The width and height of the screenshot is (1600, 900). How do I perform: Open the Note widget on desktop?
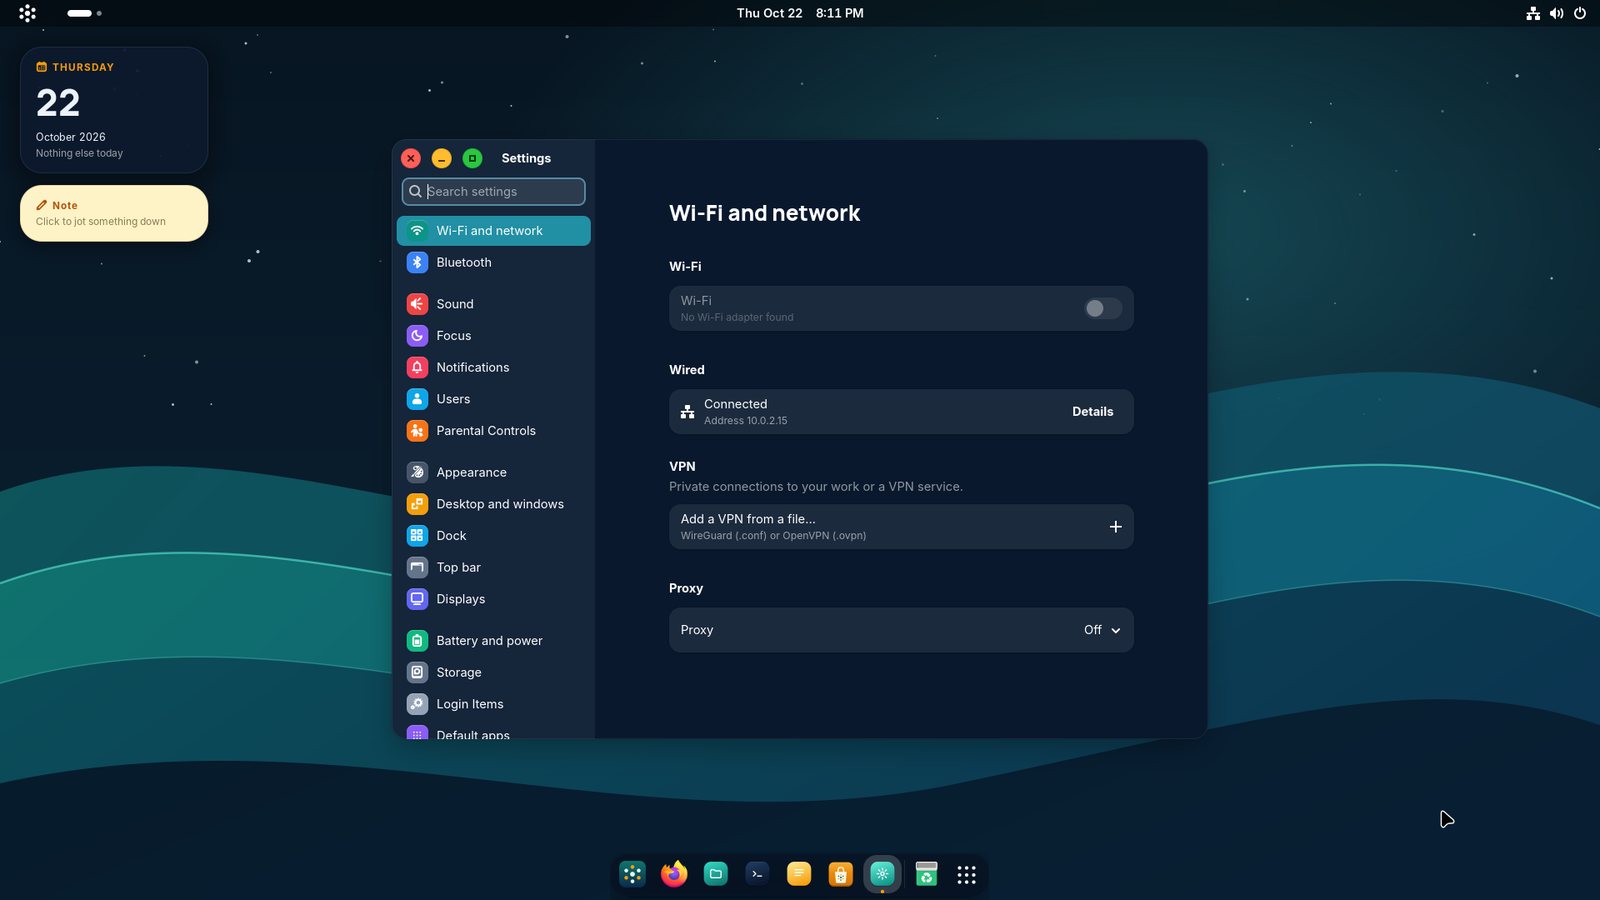click(114, 213)
